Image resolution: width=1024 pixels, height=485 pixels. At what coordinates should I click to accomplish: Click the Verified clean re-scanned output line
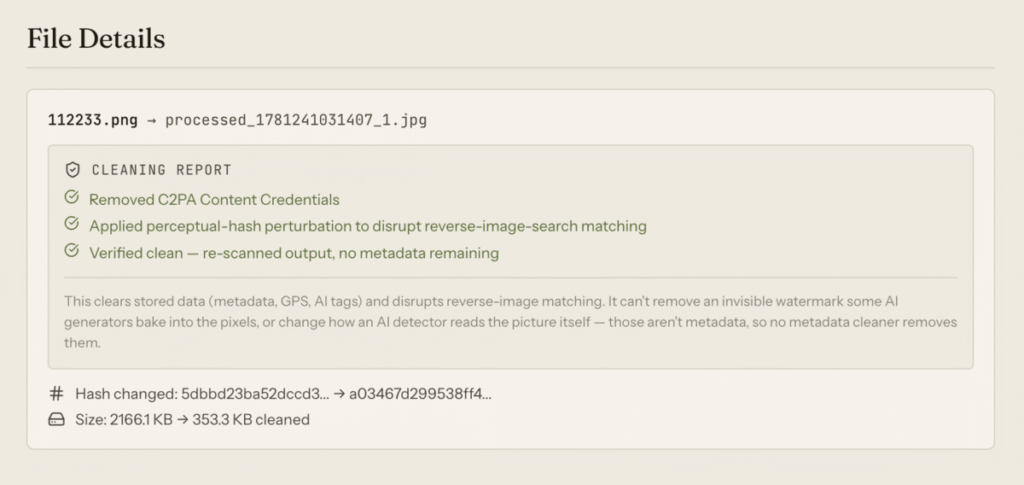click(x=294, y=253)
